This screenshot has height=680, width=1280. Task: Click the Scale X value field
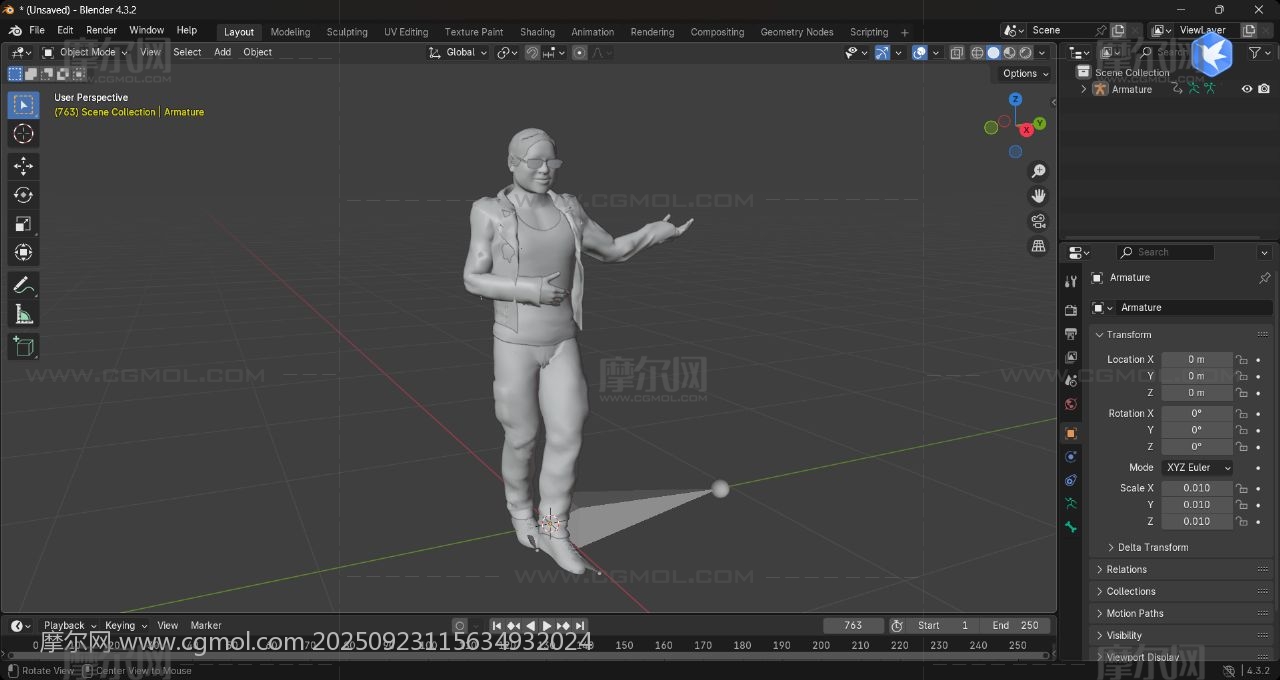point(1196,488)
